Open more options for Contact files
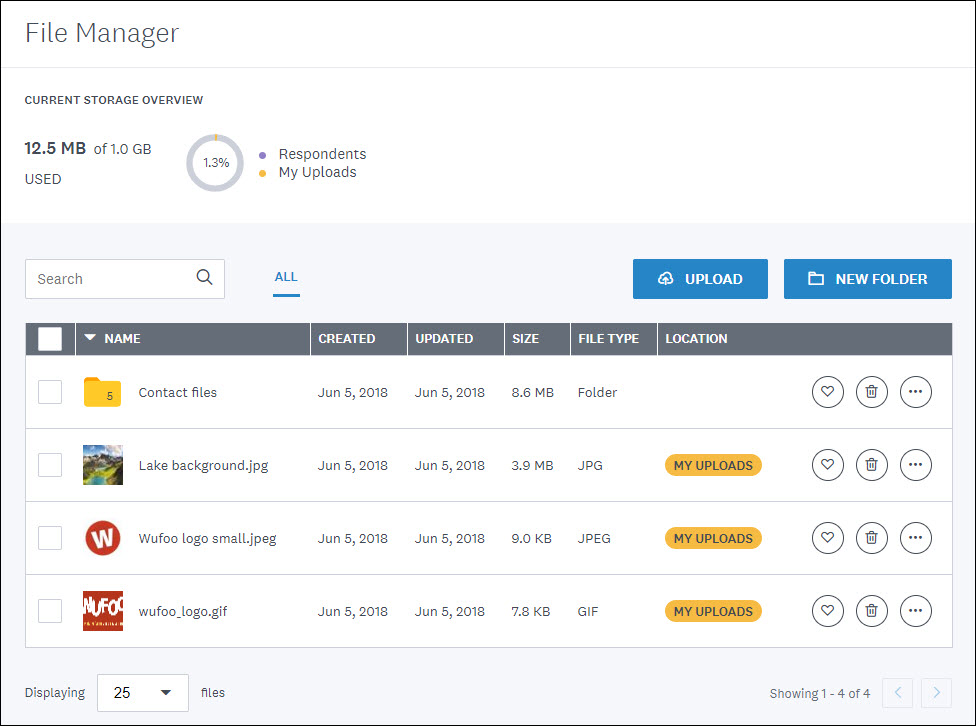 click(x=915, y=392)
